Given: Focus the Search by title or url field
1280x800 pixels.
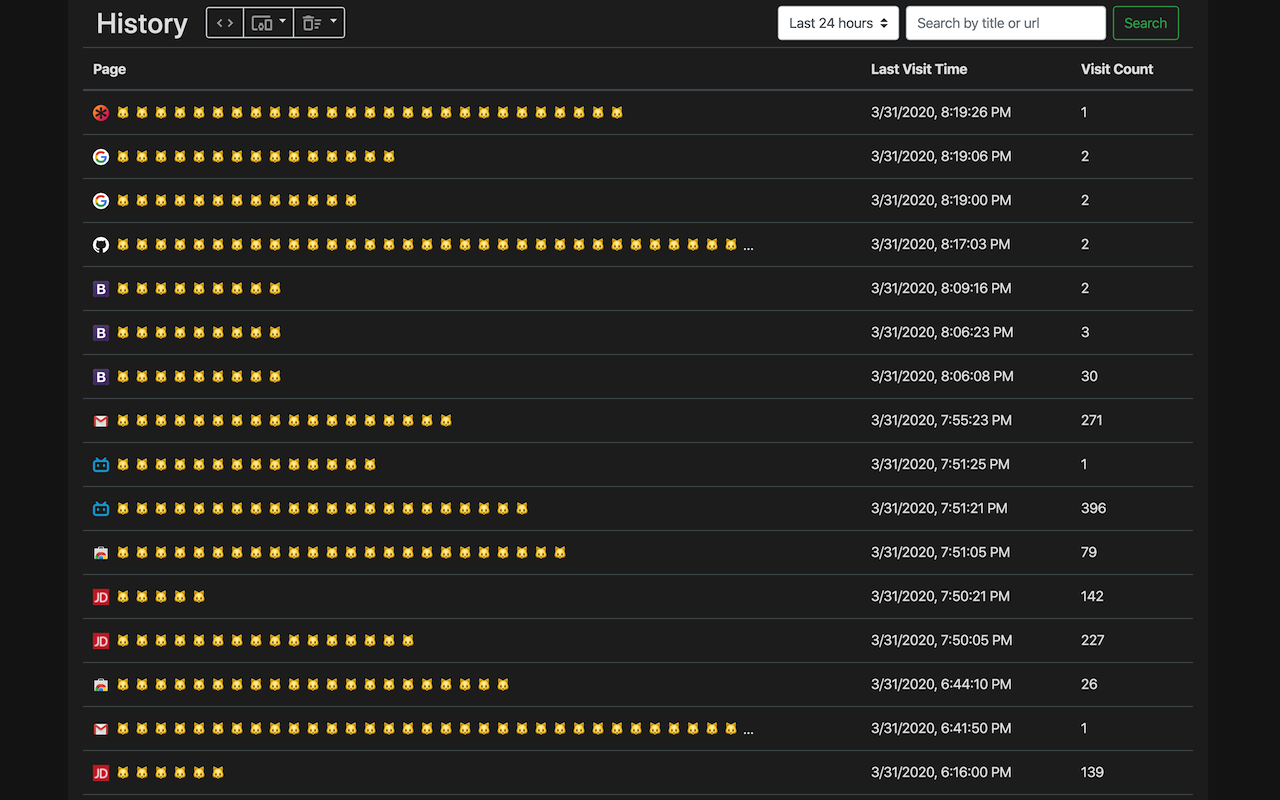Looking at the screenshot, I should 1006,23.
